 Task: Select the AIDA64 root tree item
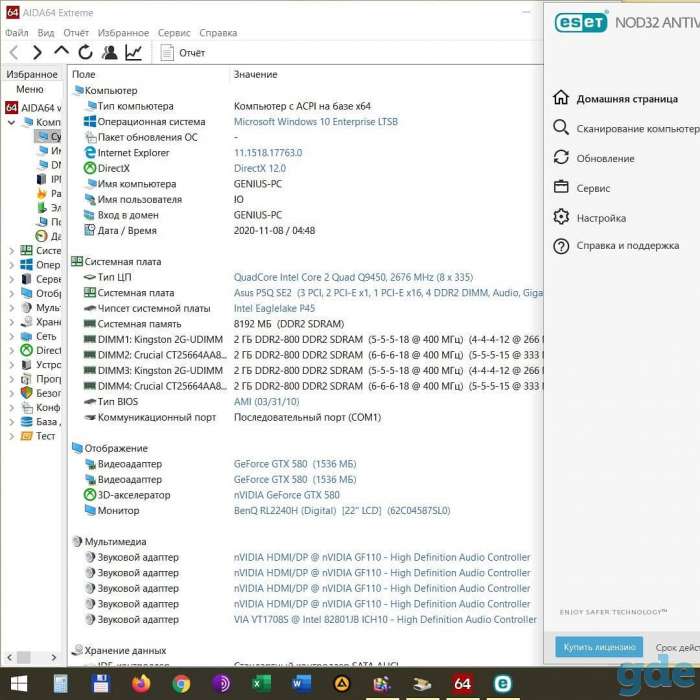(x=33, y=108)
